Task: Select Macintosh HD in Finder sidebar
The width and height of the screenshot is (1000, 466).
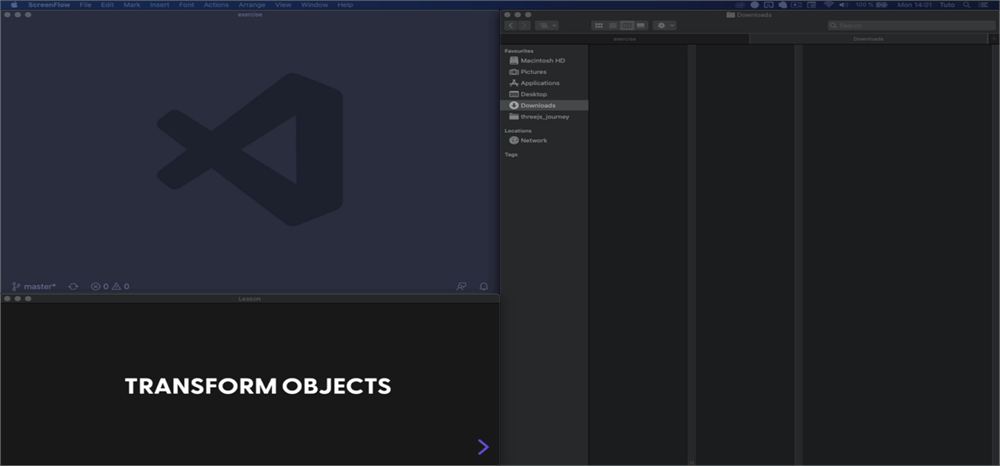Action: (x=544, y=61)
